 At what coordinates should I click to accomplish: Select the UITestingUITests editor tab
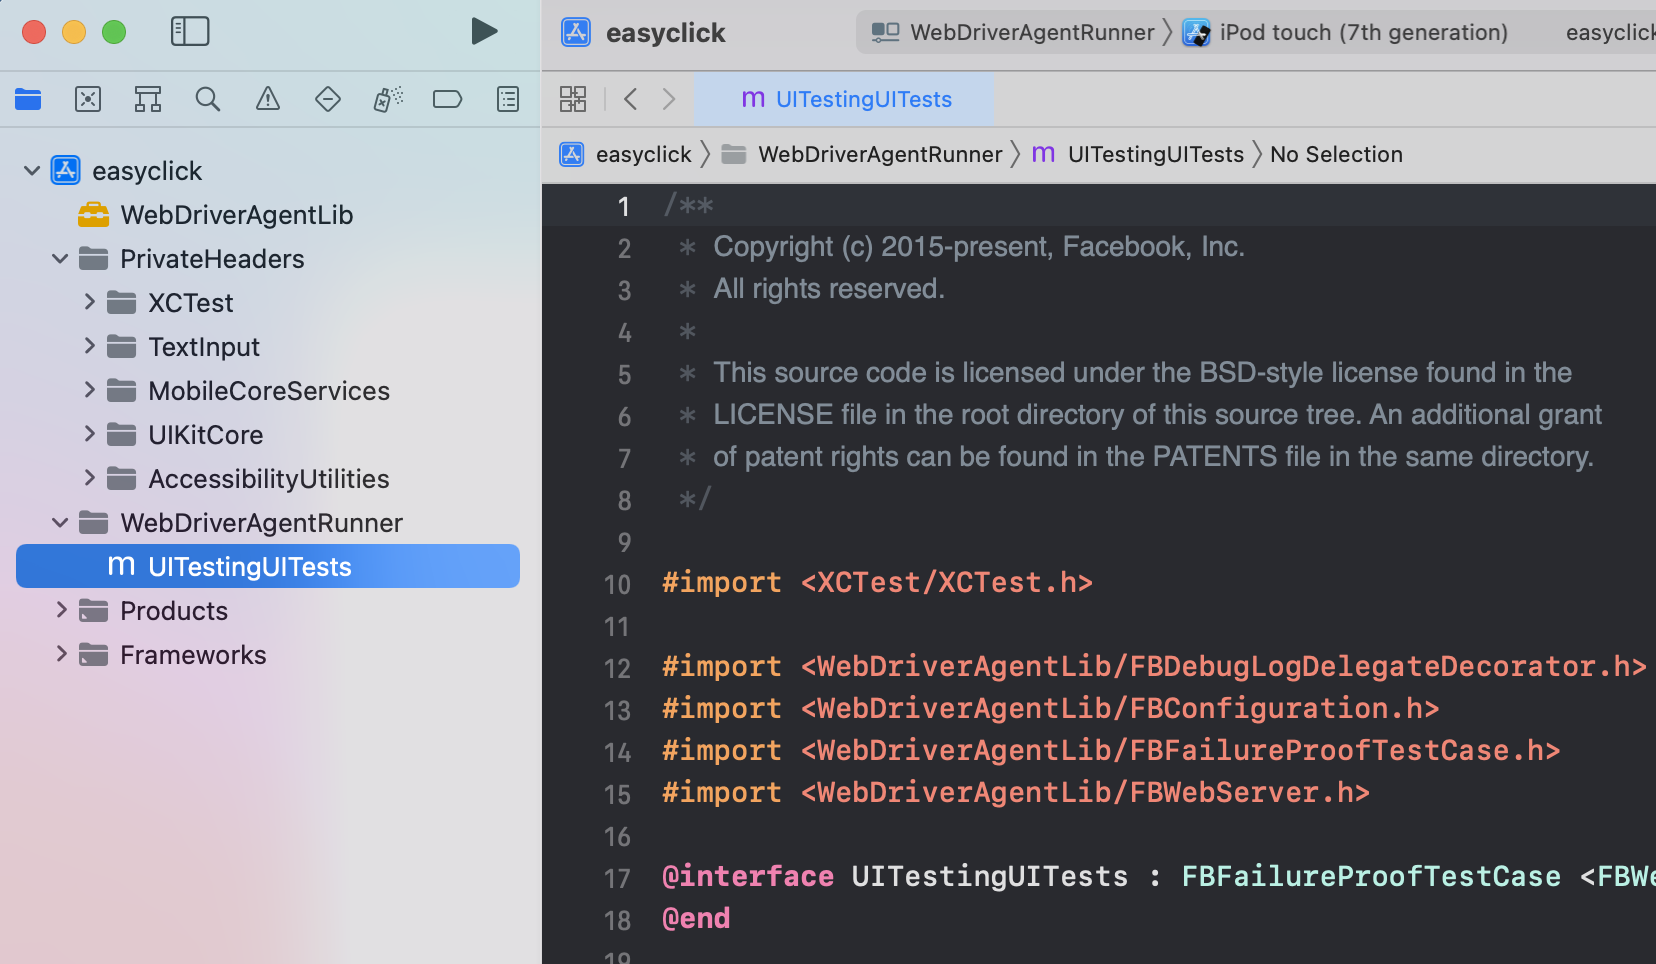[x=845, y=99]
